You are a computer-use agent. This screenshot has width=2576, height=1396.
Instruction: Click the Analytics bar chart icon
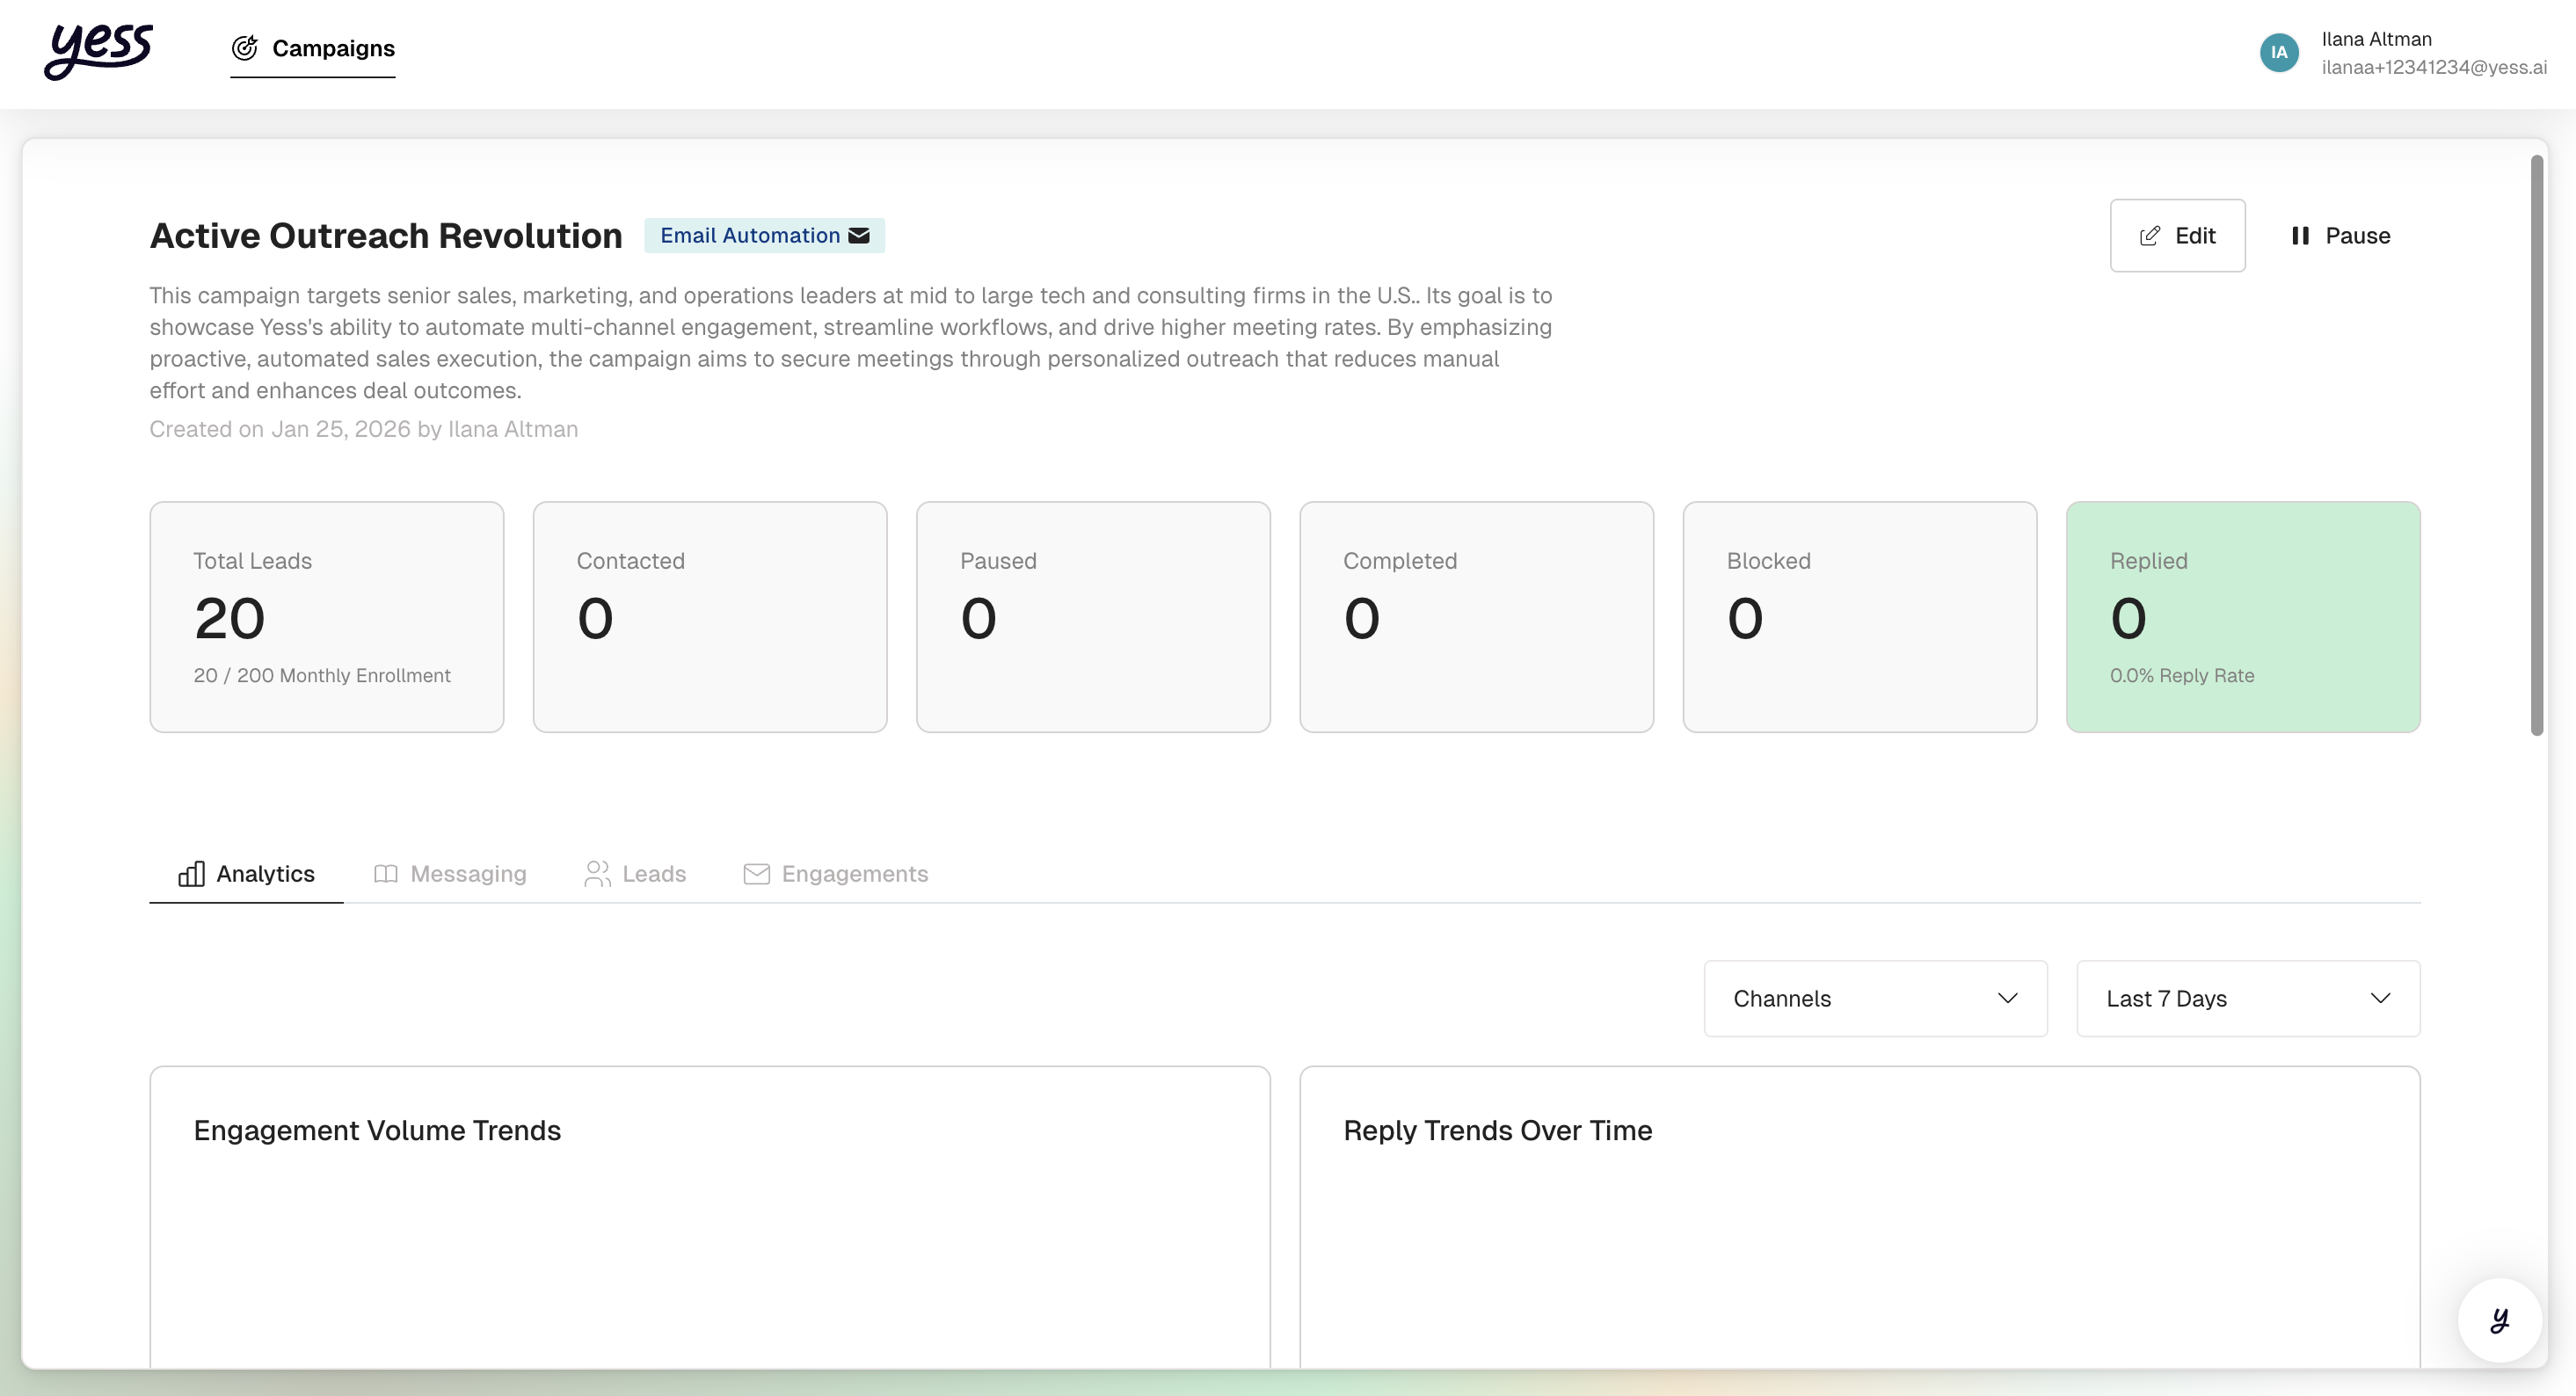tap(191, 874)
